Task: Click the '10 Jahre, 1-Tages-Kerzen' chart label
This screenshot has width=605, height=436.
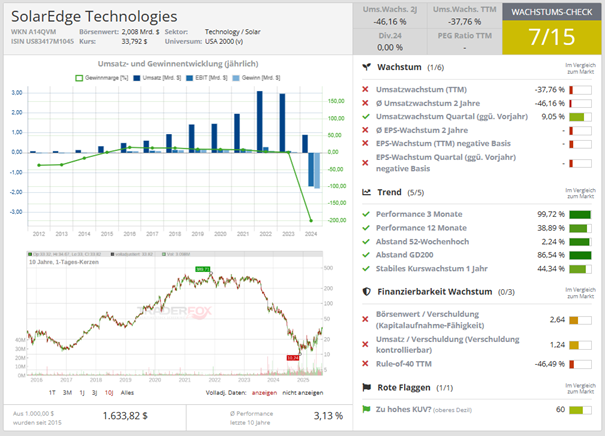Action: point(64,262)
